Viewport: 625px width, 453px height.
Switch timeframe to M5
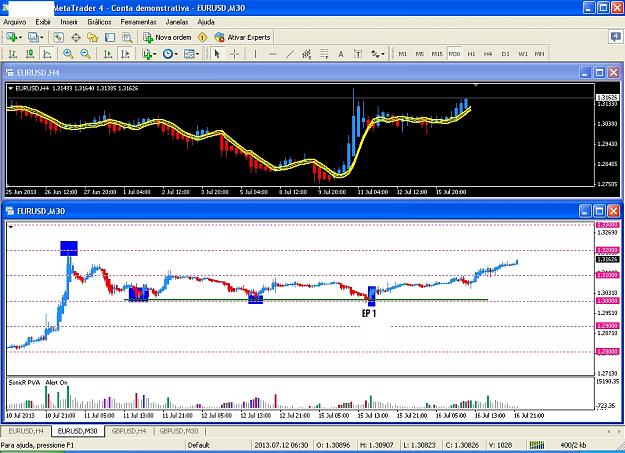tap(420, 54)
